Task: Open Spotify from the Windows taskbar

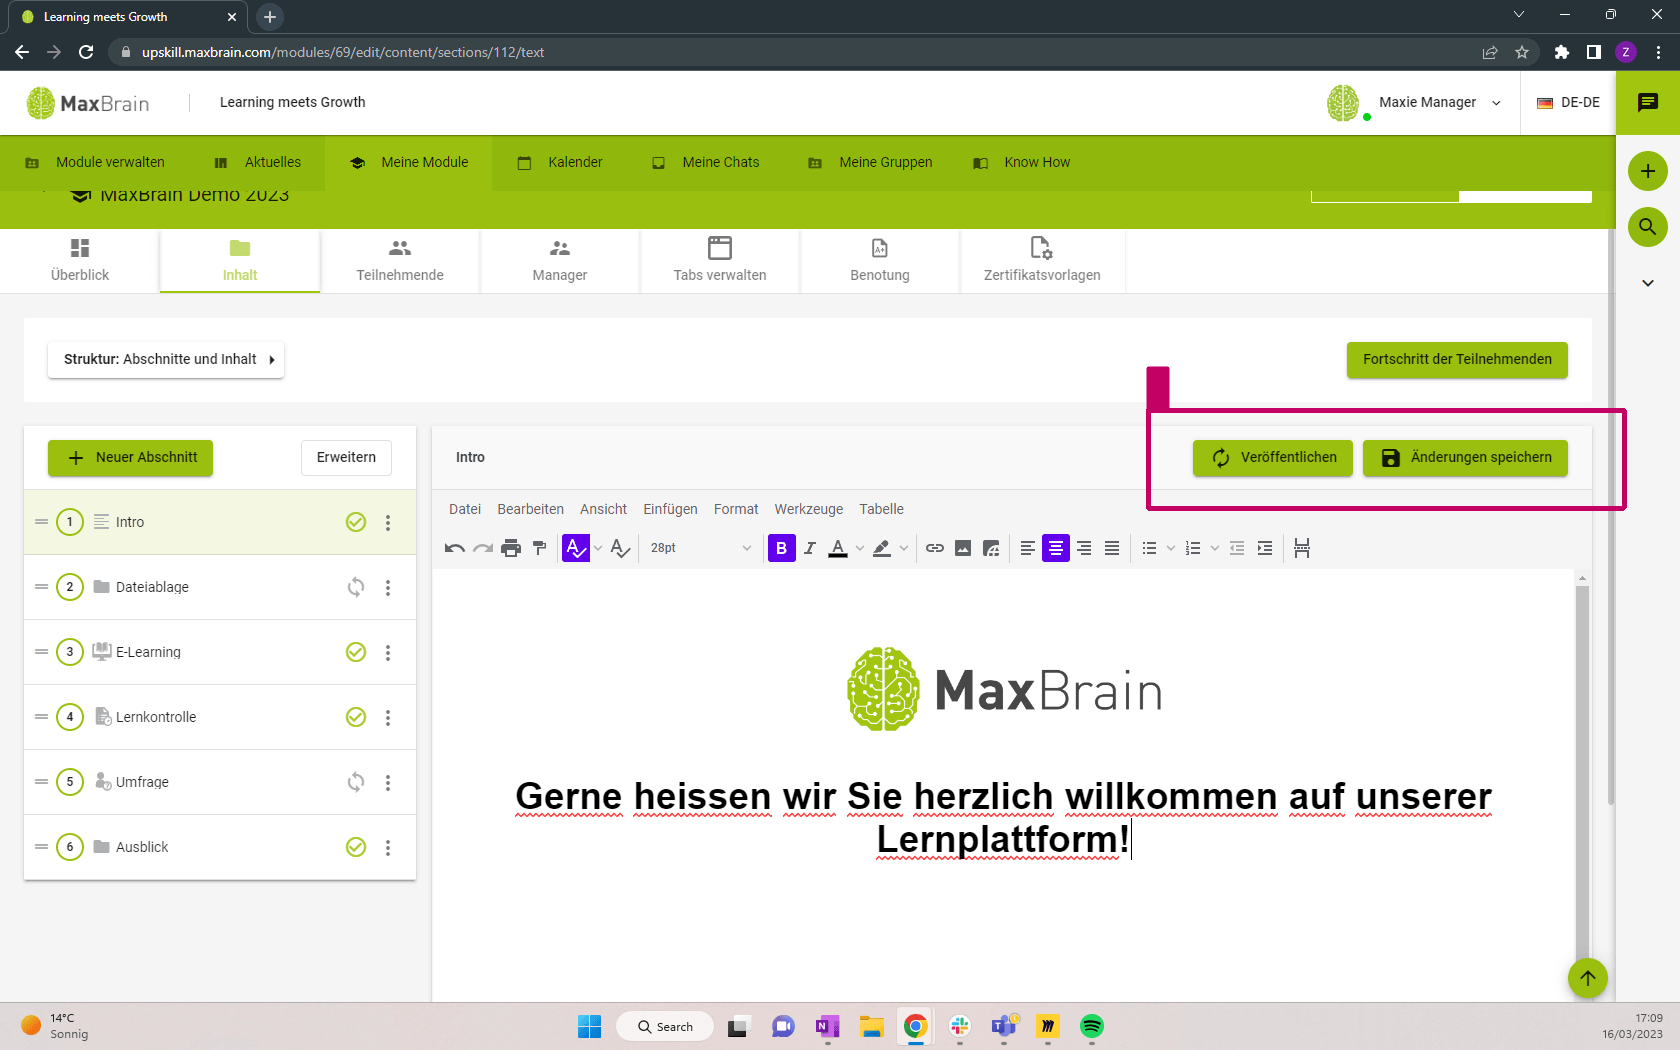Action: (1092, 1026)
